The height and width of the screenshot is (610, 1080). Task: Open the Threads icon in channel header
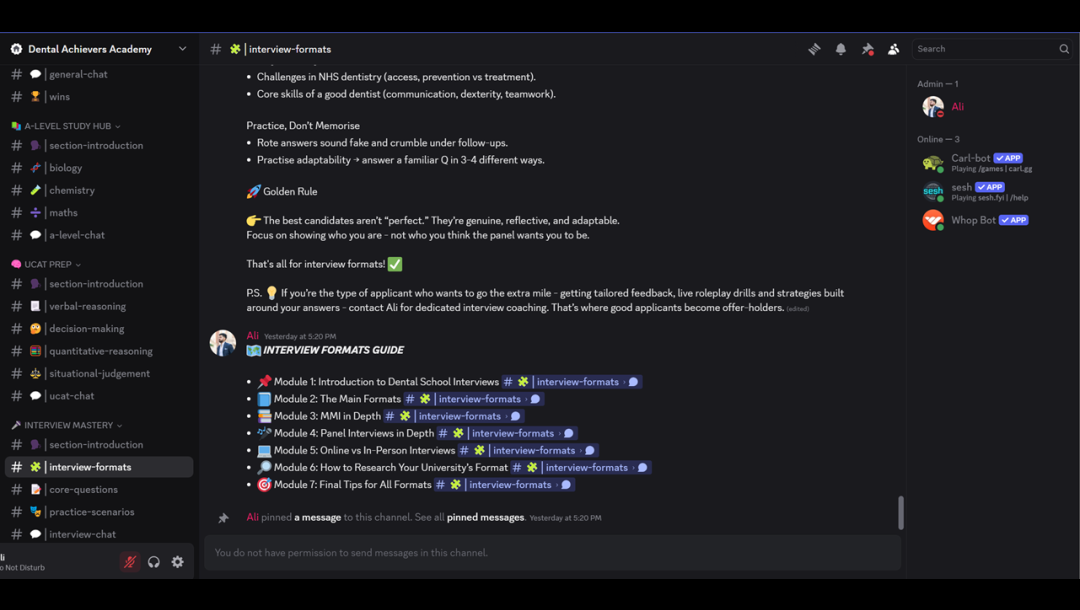pos(814,49)
